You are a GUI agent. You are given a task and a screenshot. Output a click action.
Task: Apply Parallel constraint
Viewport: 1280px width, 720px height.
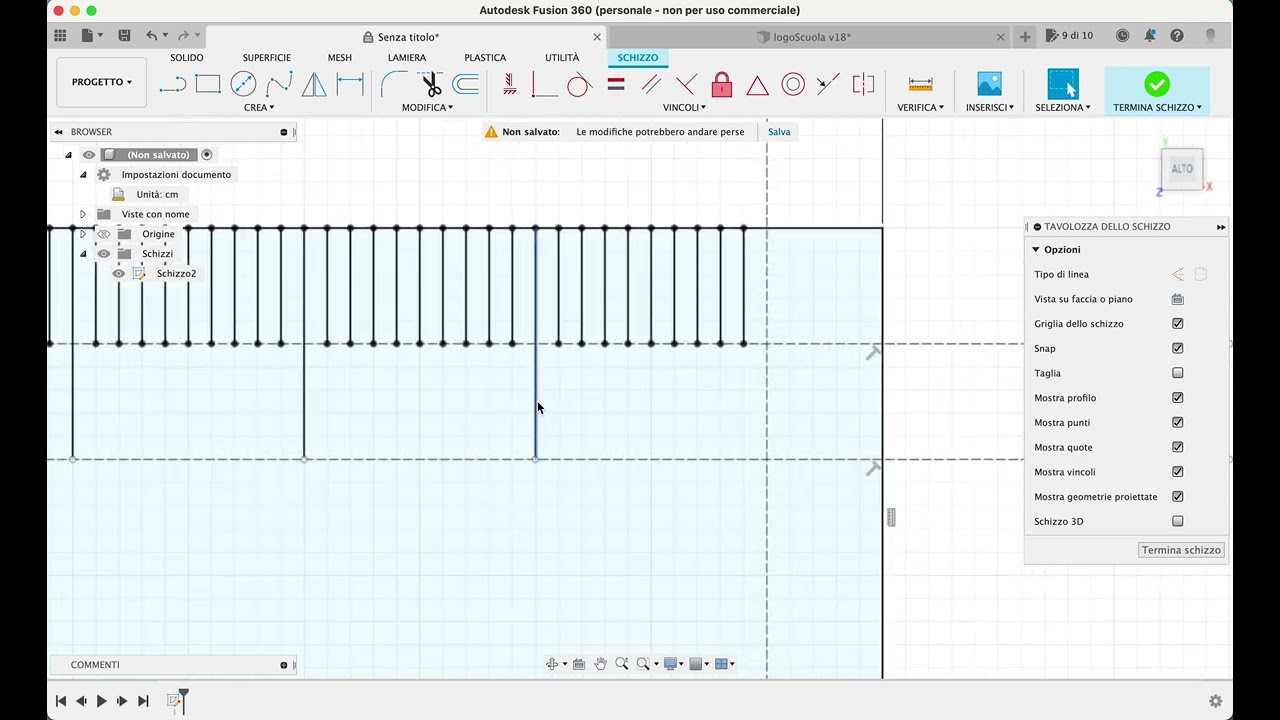pos(651,85)
